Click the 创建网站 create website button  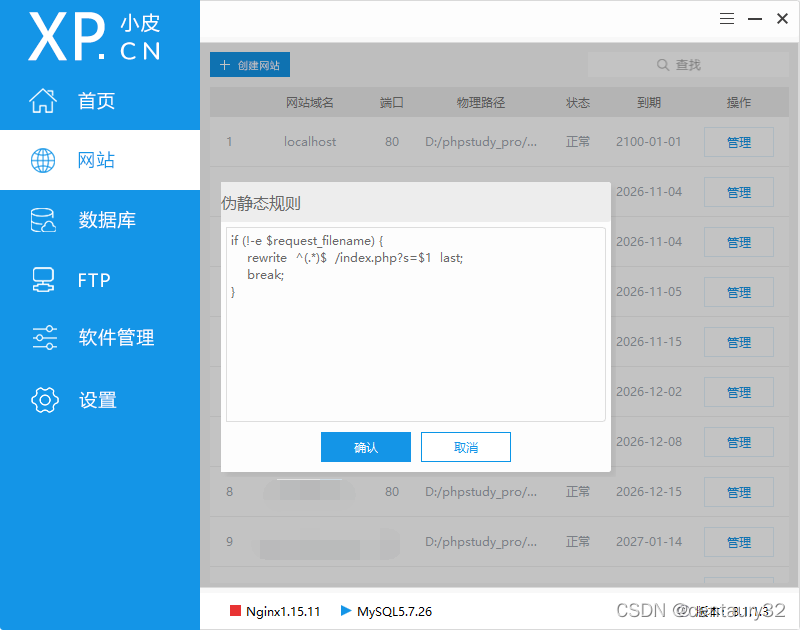(249, 64)
